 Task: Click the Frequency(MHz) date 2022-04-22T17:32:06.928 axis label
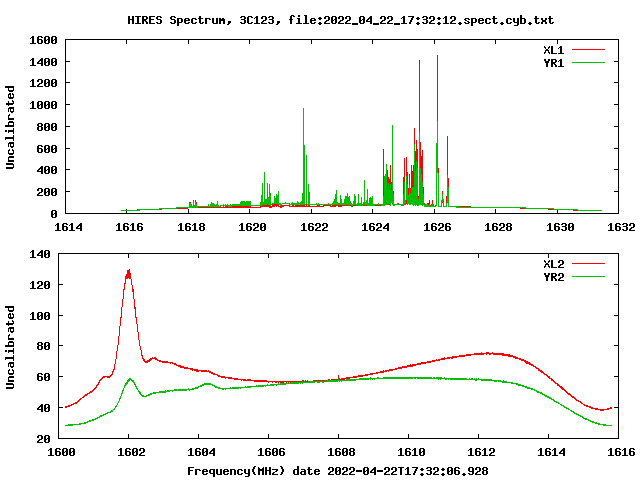pos(338,471)
